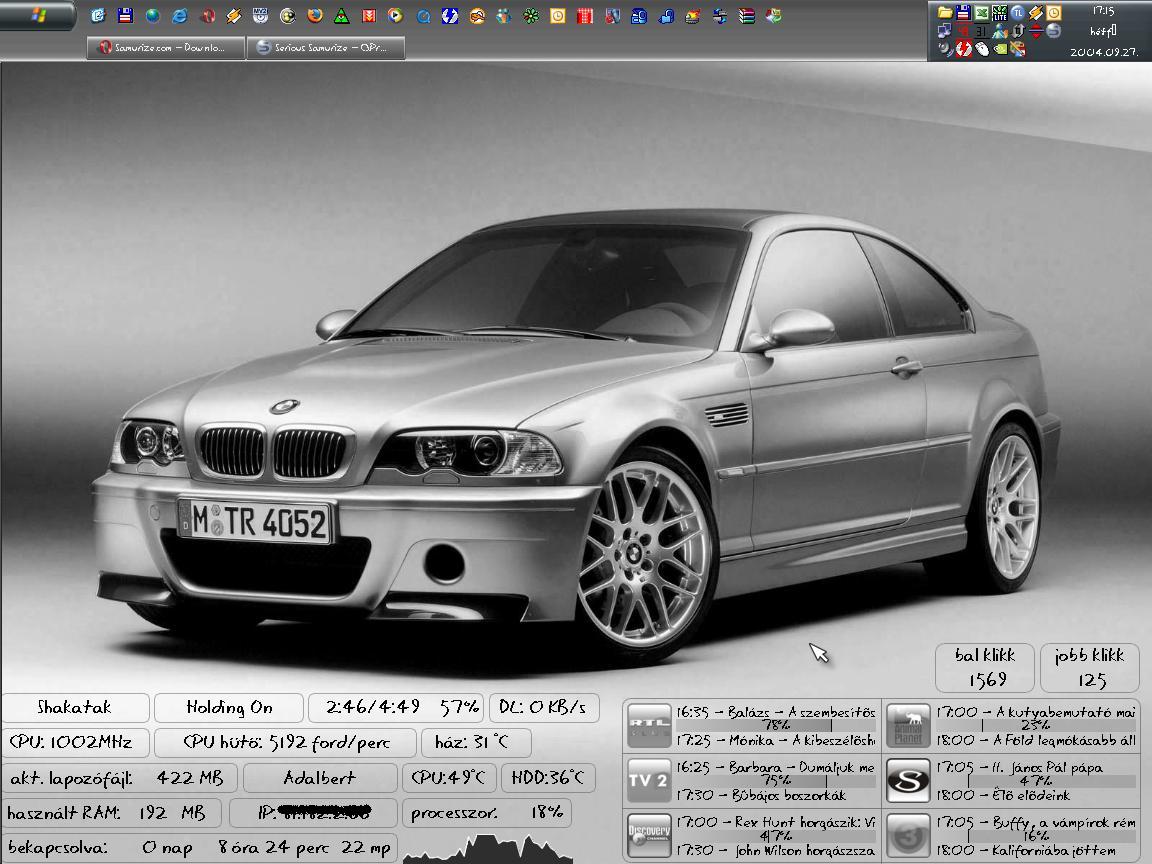The width and height of the screenshot is (1152, 864).
Task: Launch Windows Media Player from quick launch
Action: coord(395,15)
